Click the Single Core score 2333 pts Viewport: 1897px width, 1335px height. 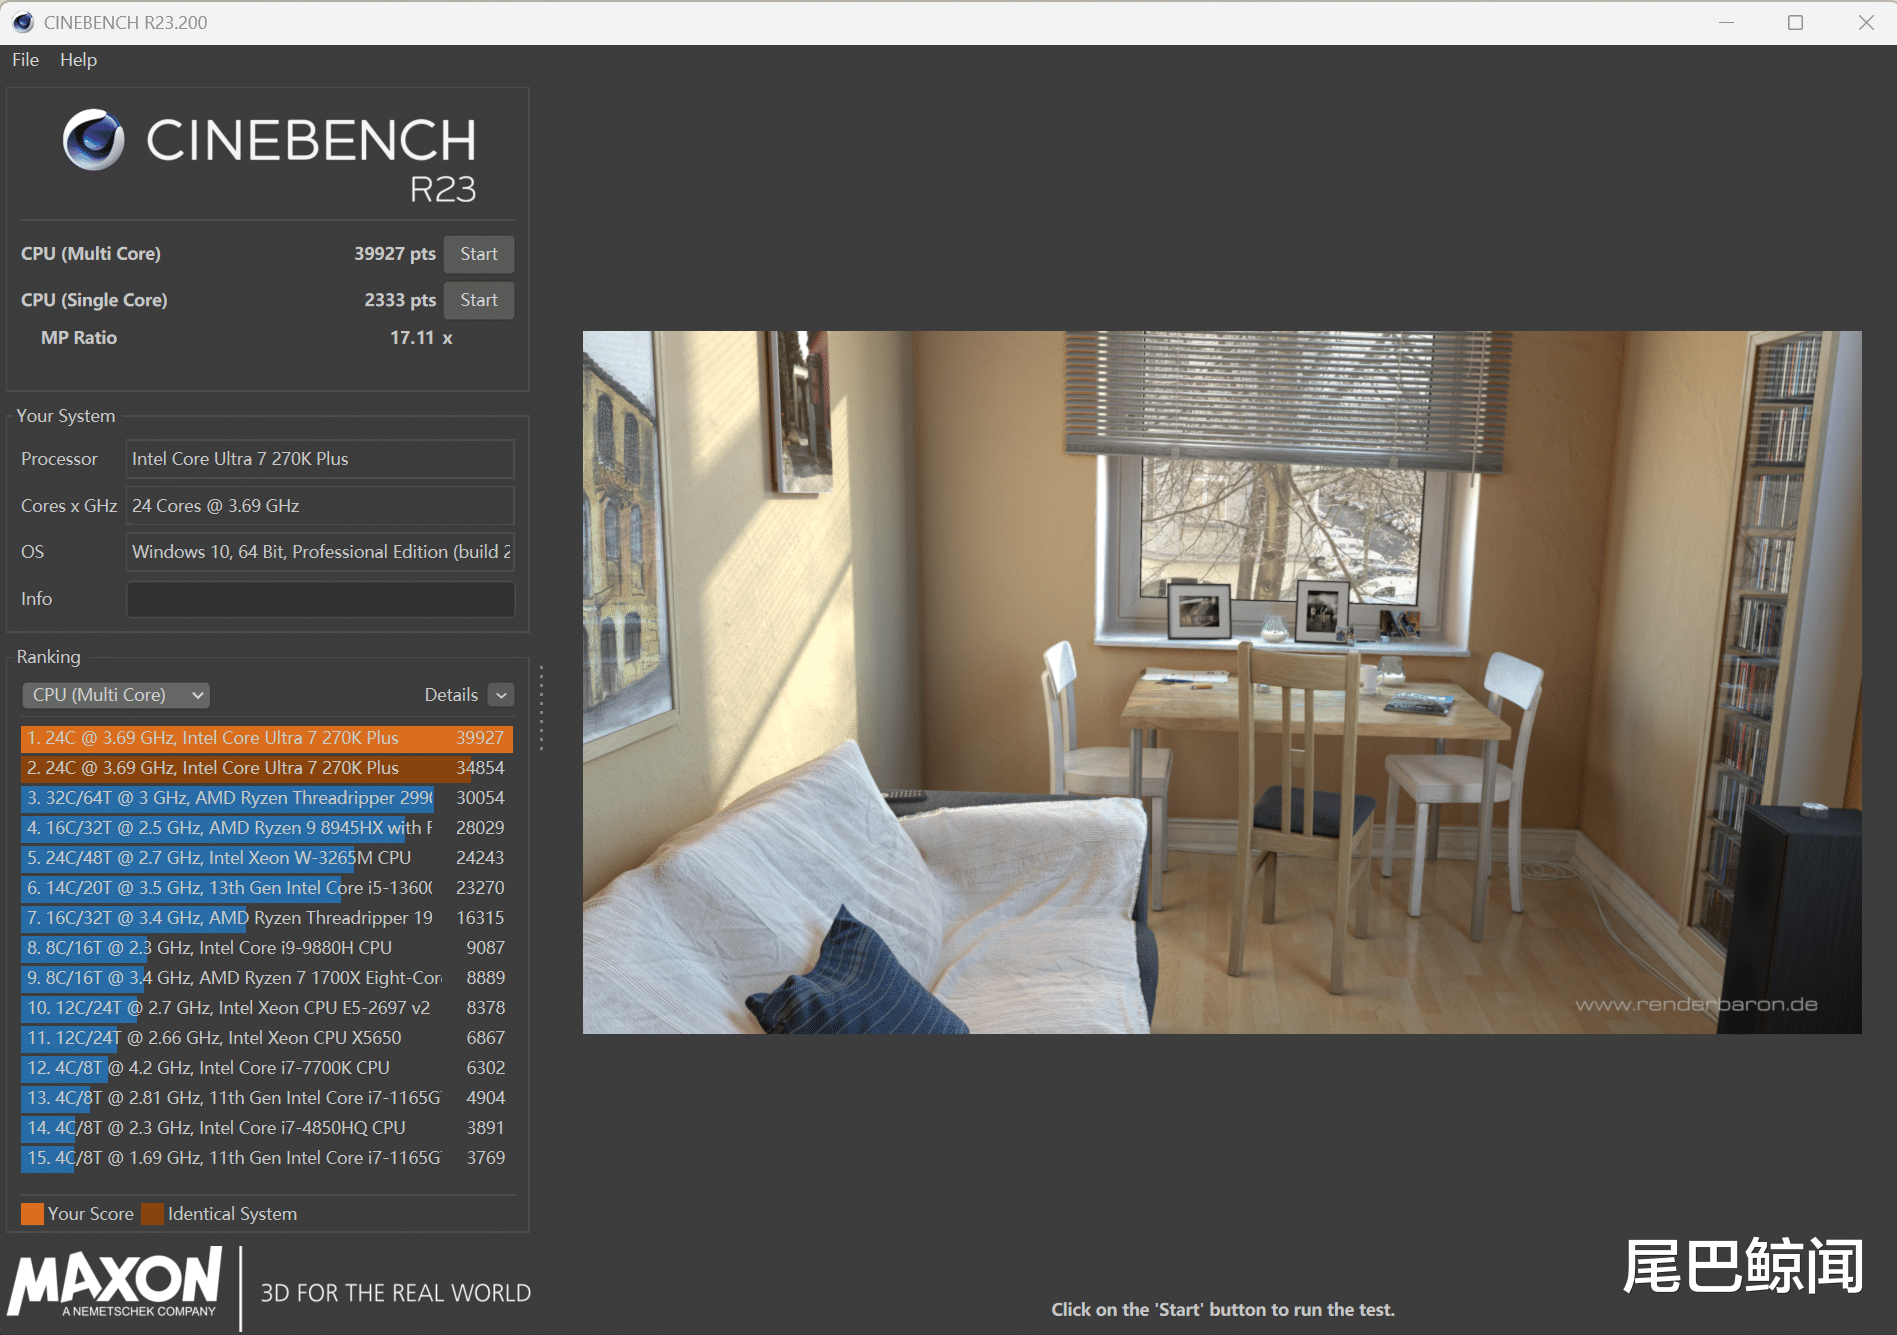(400, 300)
